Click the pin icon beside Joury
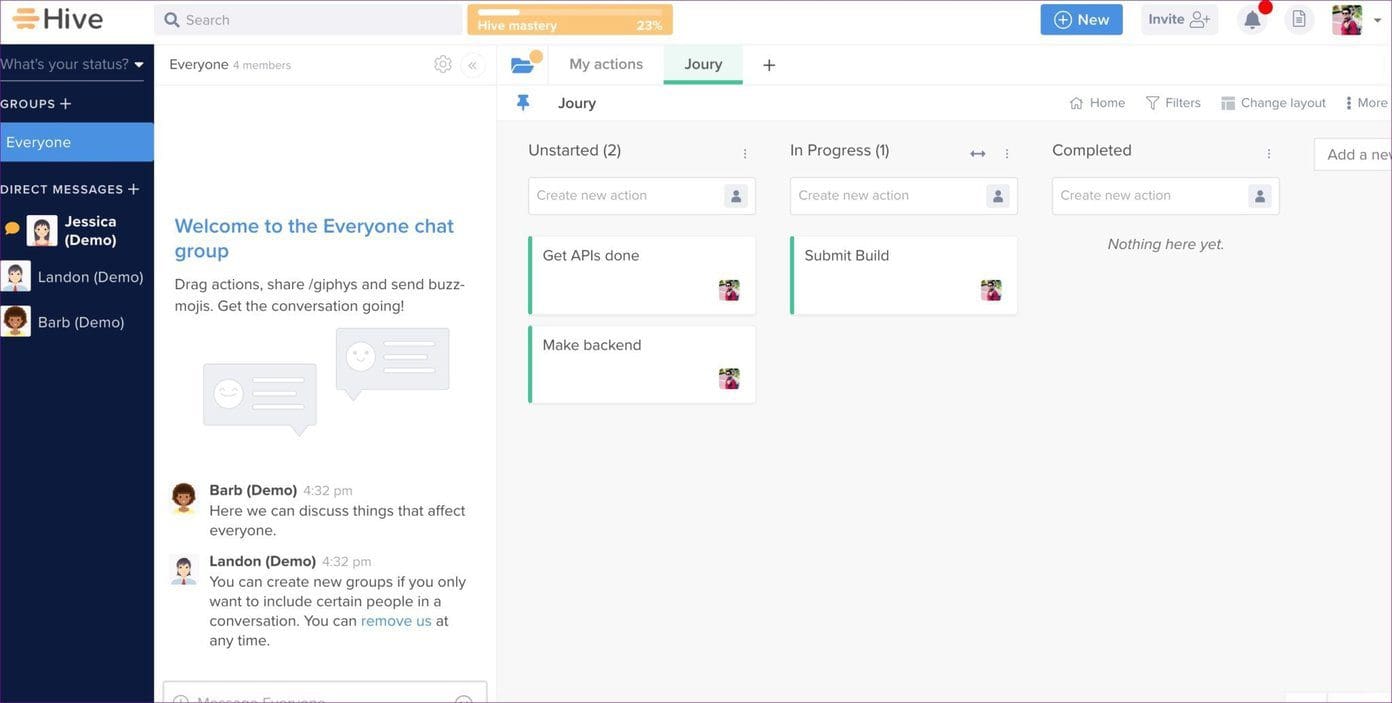The height and width of the screenshot is (703, 1392). (x=522, y=103)
